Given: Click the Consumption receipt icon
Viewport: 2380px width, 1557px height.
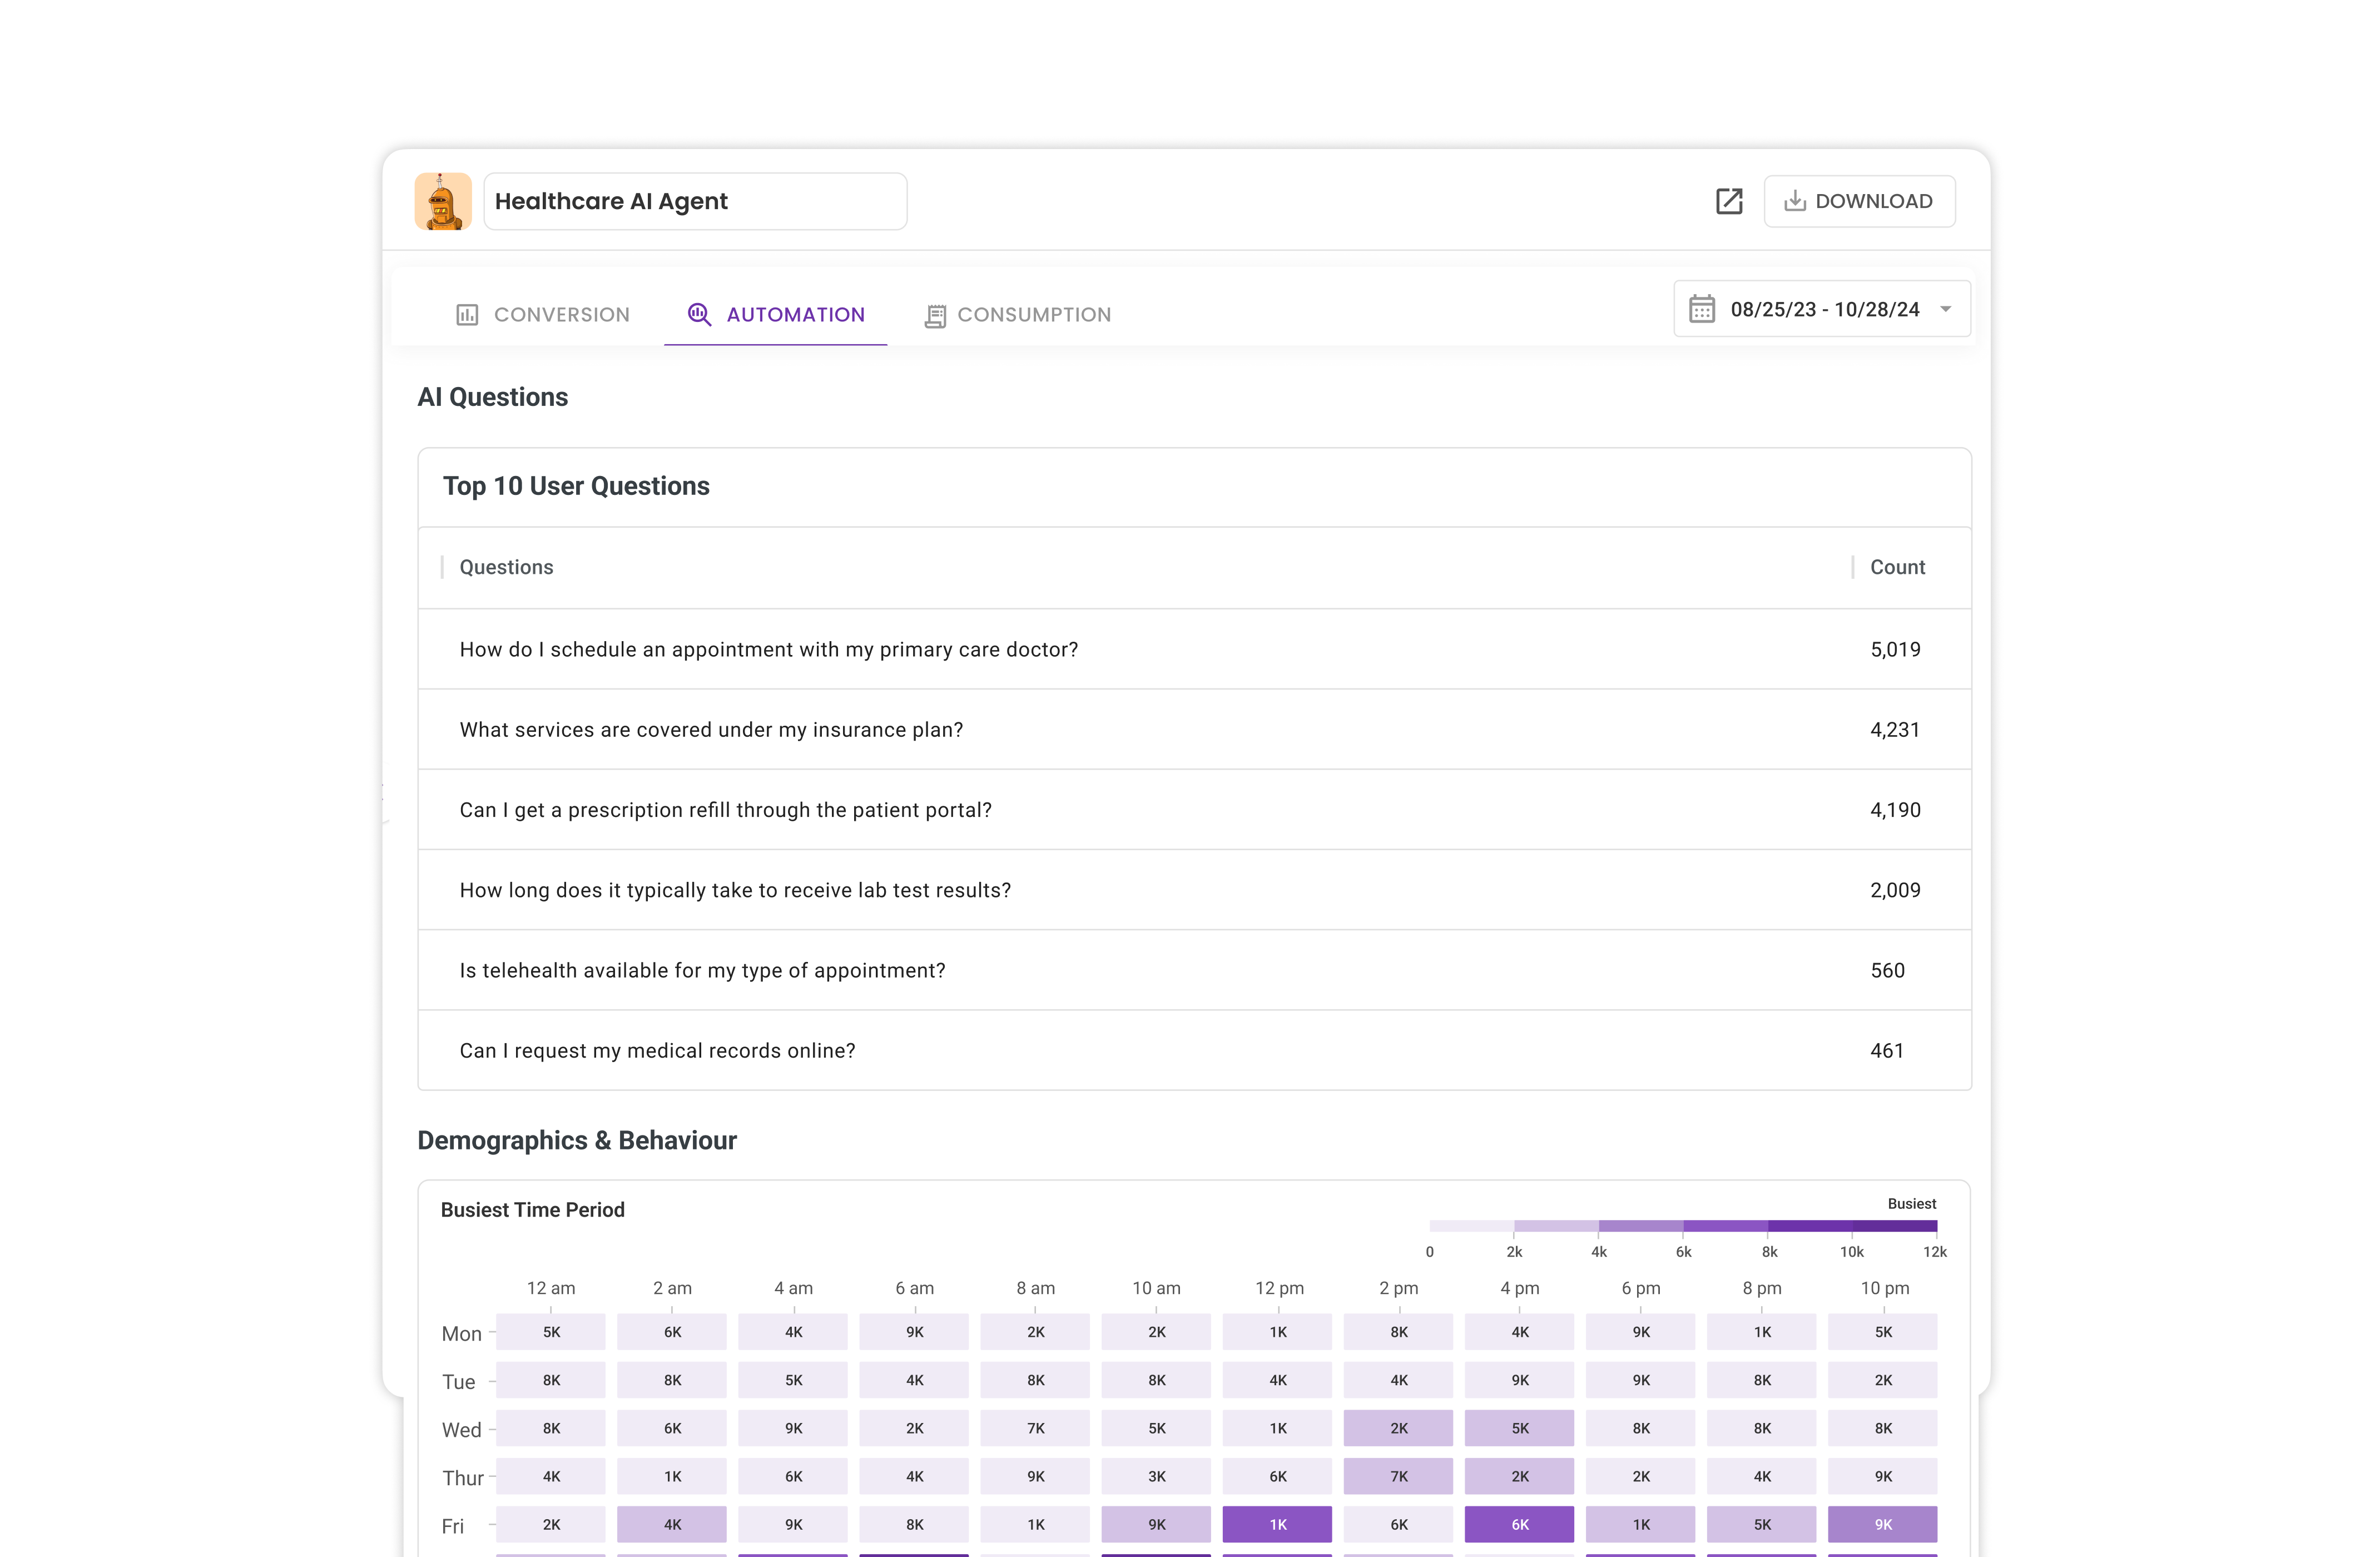Looking at the screenshot, I should [935, 316].
